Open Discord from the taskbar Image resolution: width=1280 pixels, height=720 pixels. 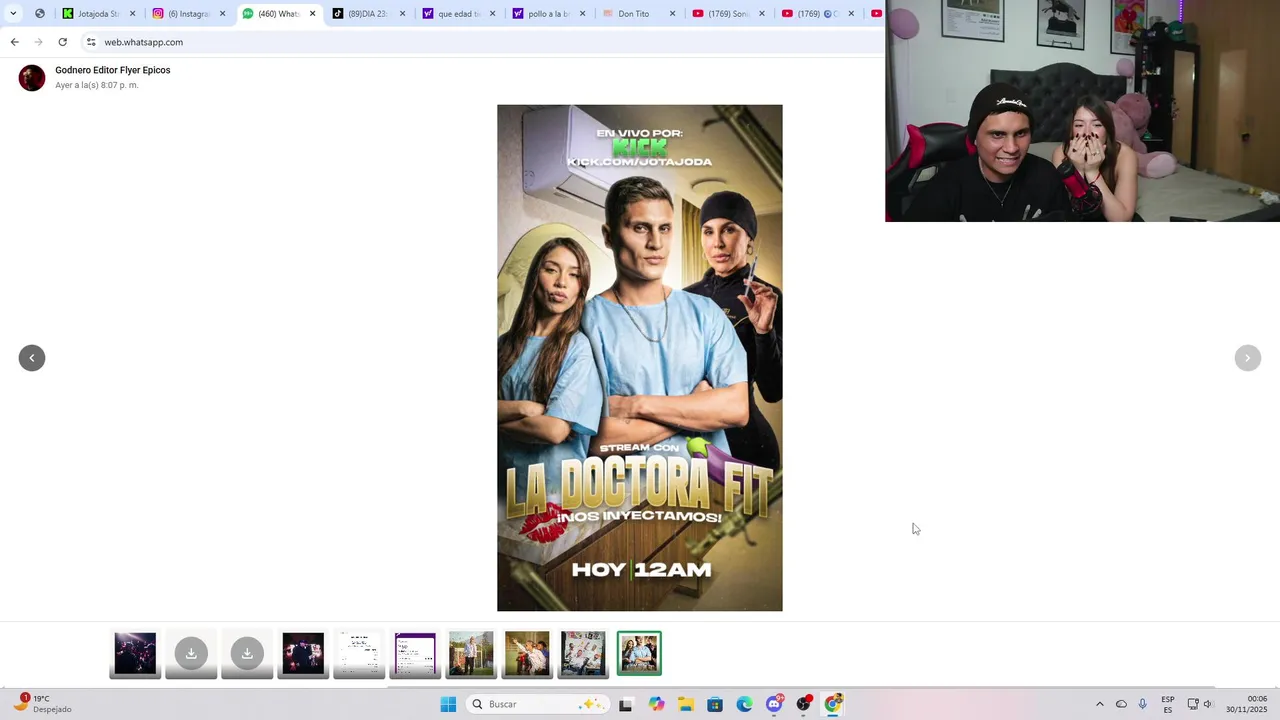(774, 704)
